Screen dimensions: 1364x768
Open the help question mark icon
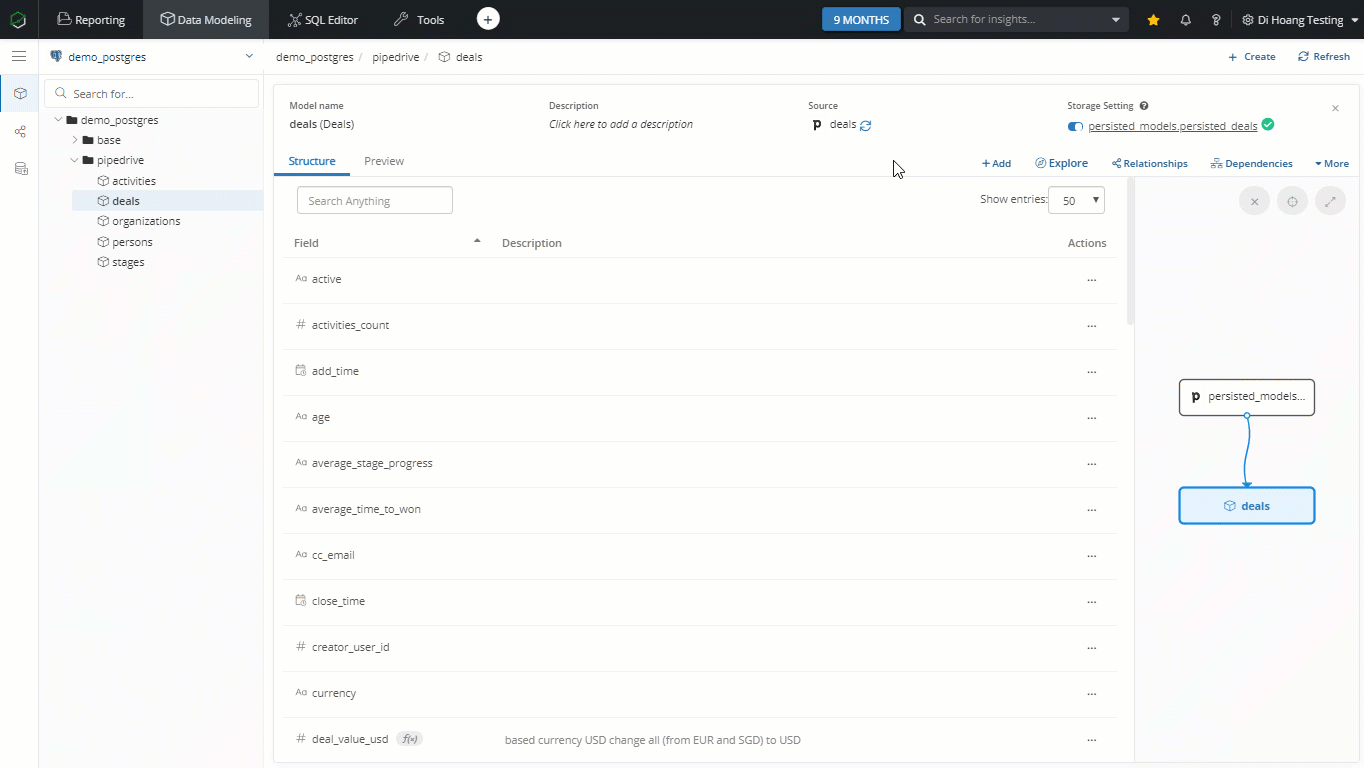pyautogui.click(x=1216, y=20)
